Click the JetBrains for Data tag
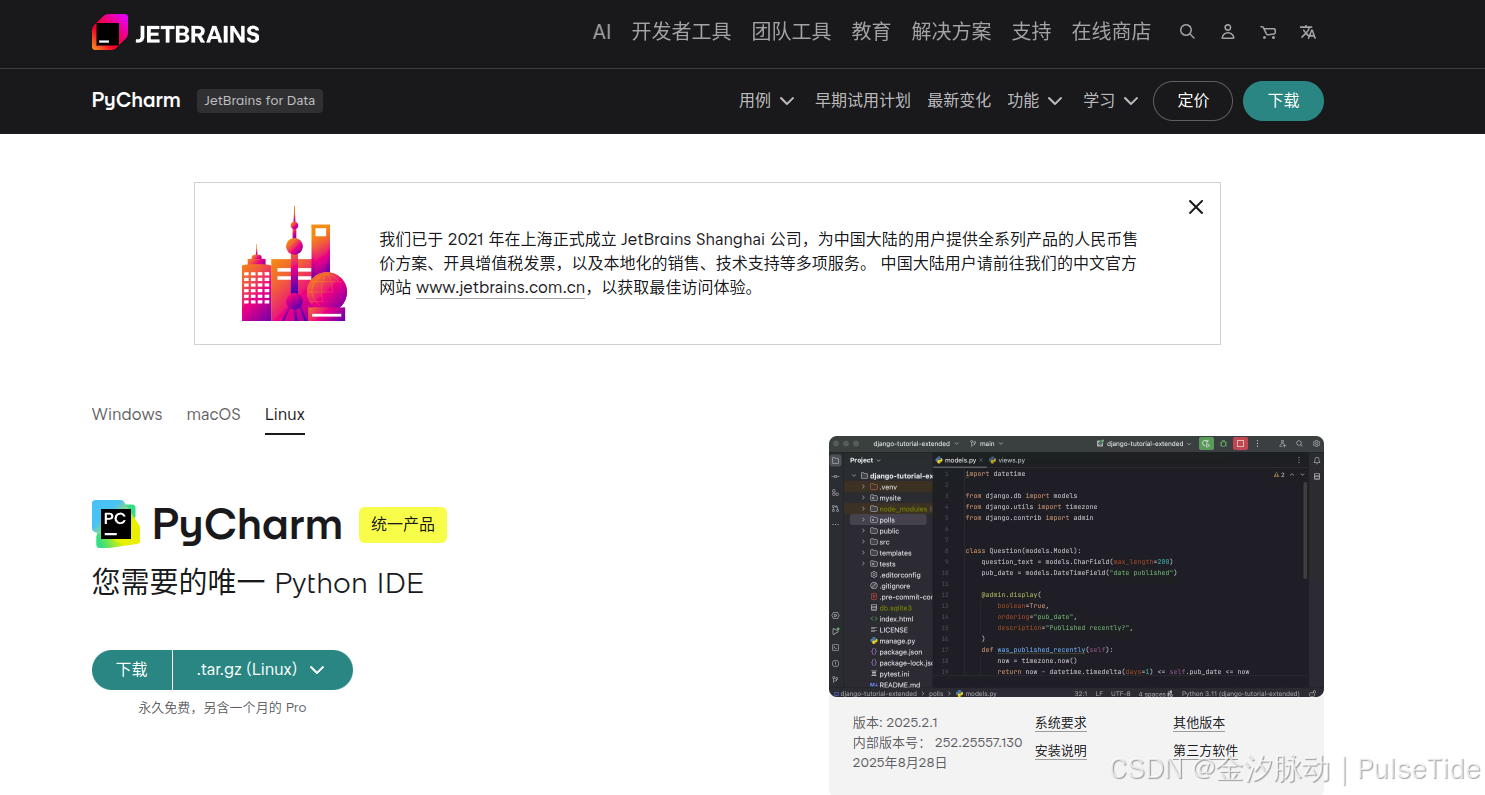 (x=260, y=101)
